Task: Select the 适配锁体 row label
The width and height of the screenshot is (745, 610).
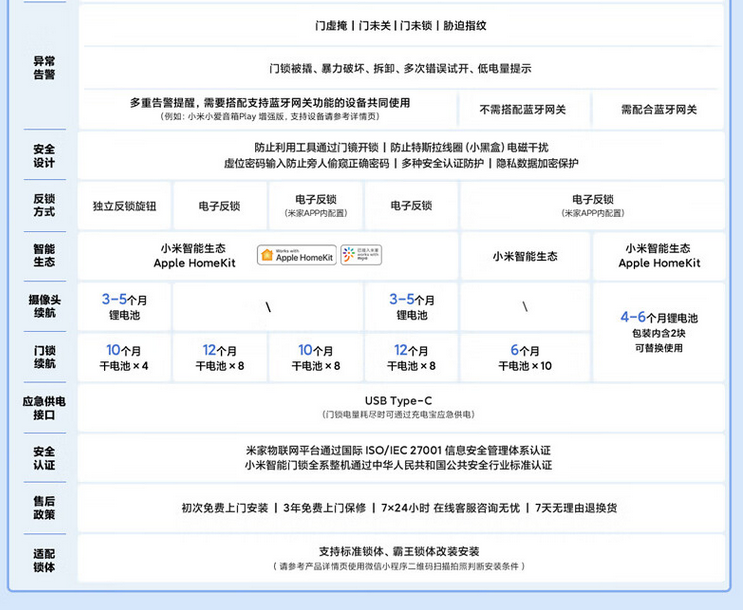Action: pyautogui.click(x=44, y=561)
